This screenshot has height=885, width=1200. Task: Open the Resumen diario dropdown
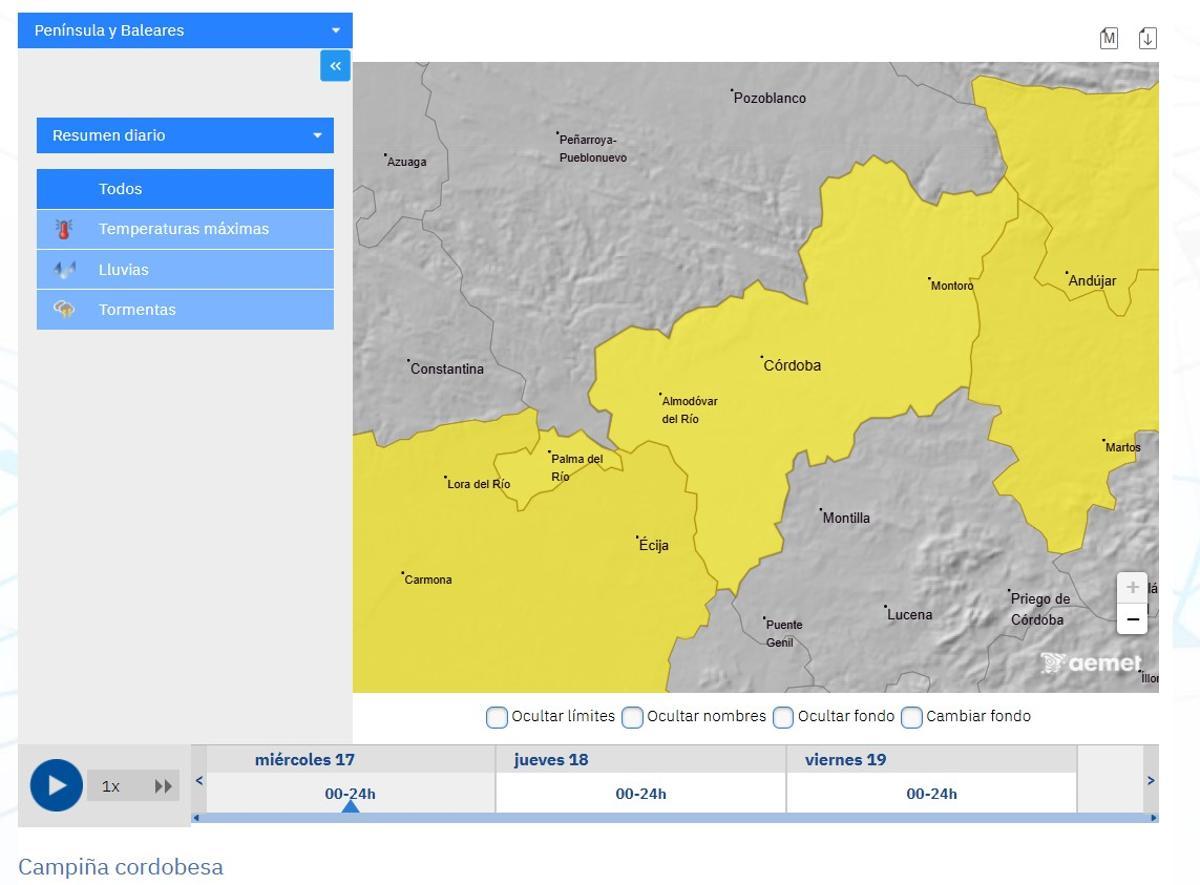185,135
